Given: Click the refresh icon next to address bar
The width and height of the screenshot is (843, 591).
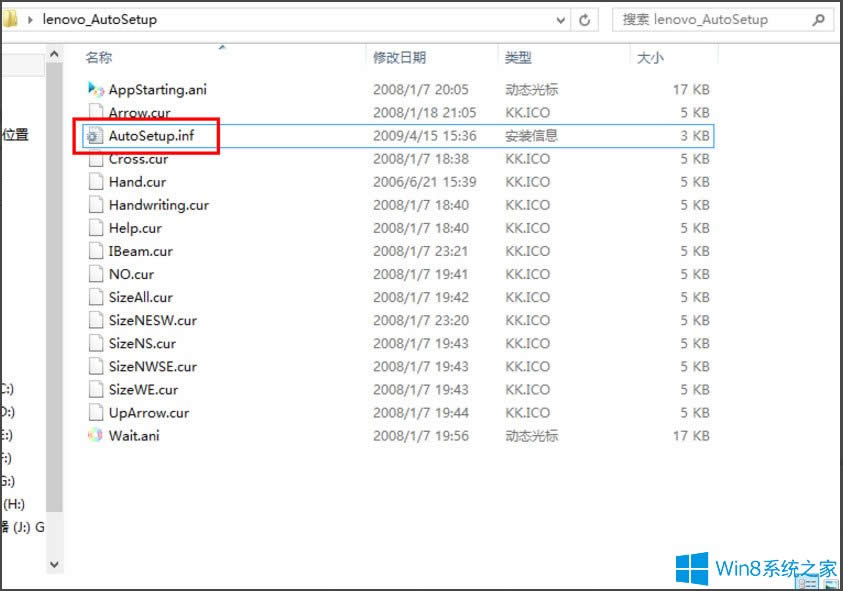Looking at the screenshot, I should [583, 19].
